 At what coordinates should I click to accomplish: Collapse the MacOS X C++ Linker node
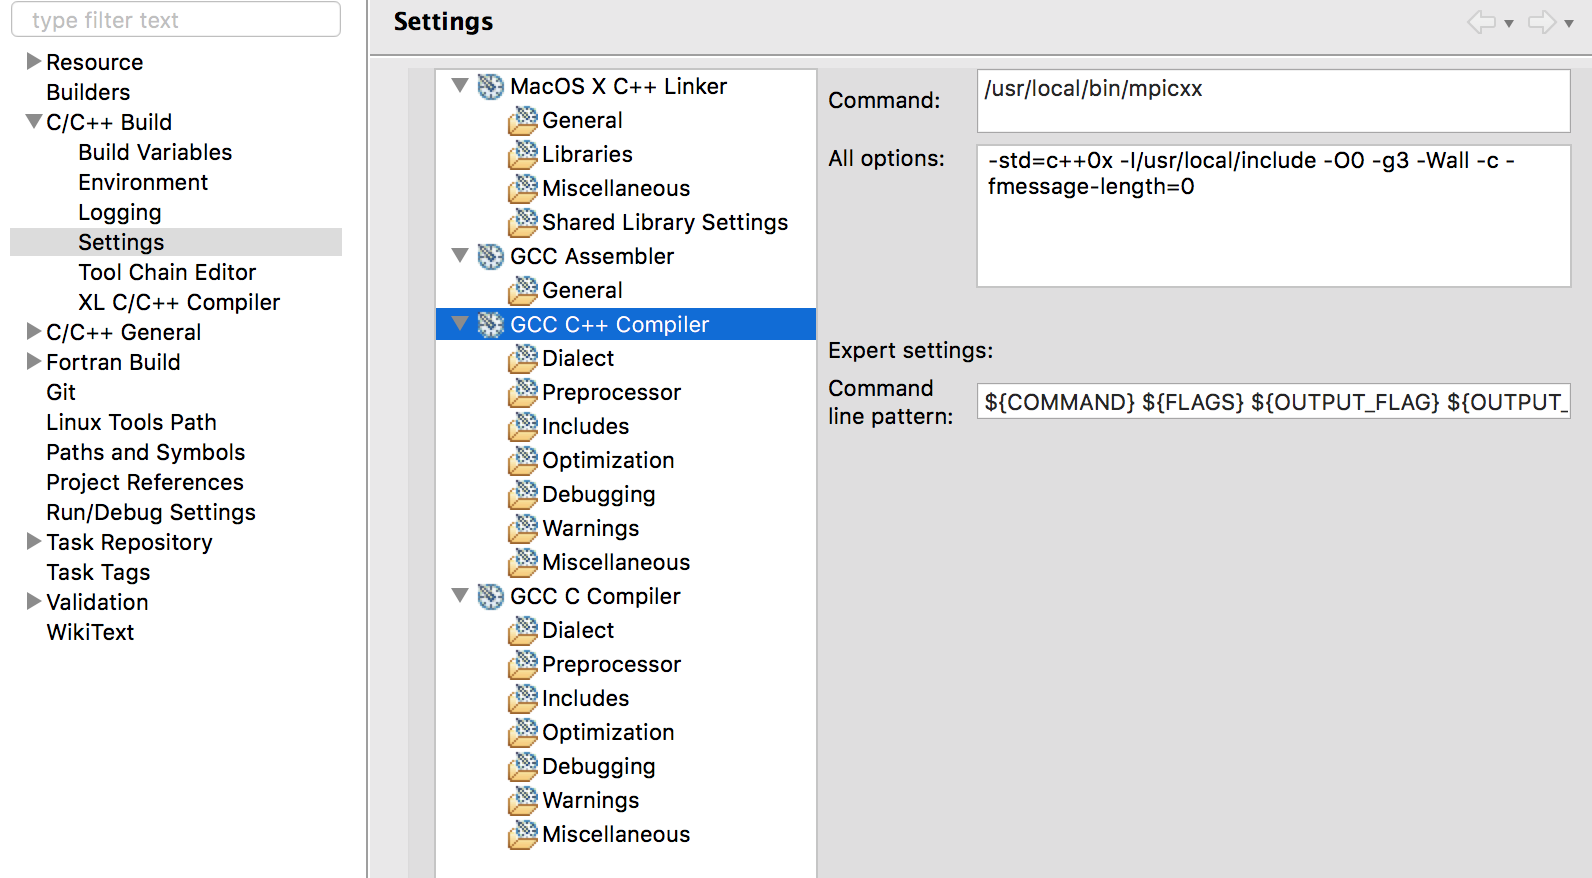[x=460, y=86]
